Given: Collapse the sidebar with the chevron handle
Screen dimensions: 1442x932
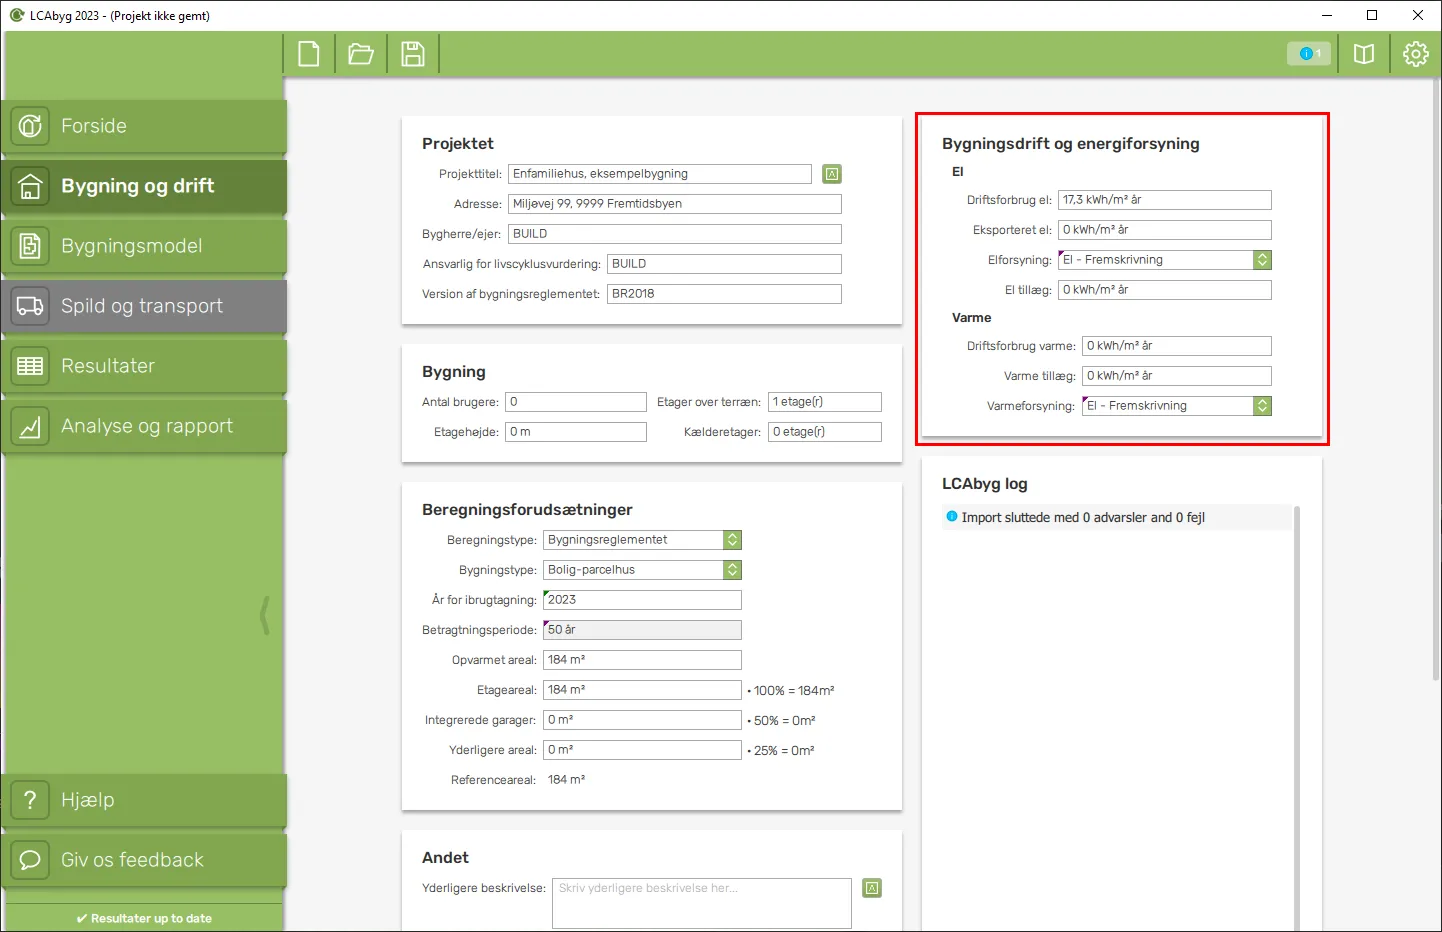Looking at the screenshot, I should click(265, 615).
